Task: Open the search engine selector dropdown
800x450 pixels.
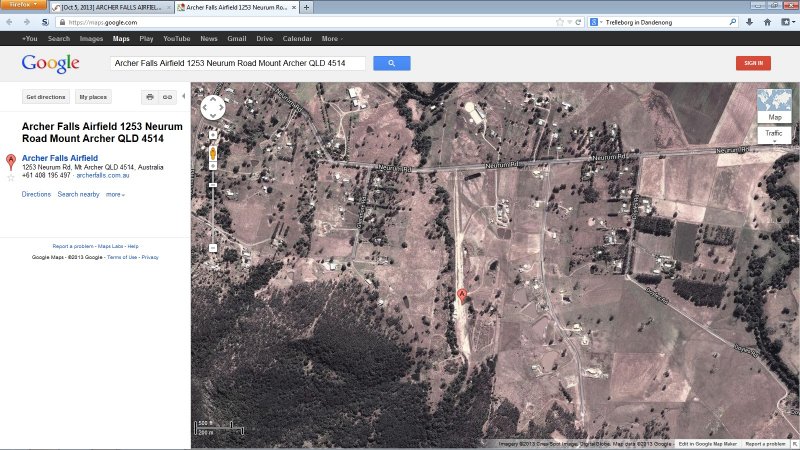Action: [595, 22]
